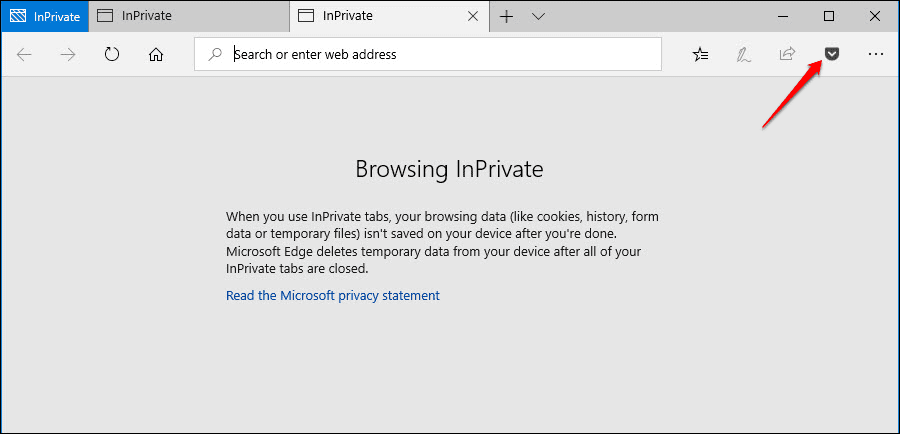
Task: Click the search or web address box
Action: [428, 55]
